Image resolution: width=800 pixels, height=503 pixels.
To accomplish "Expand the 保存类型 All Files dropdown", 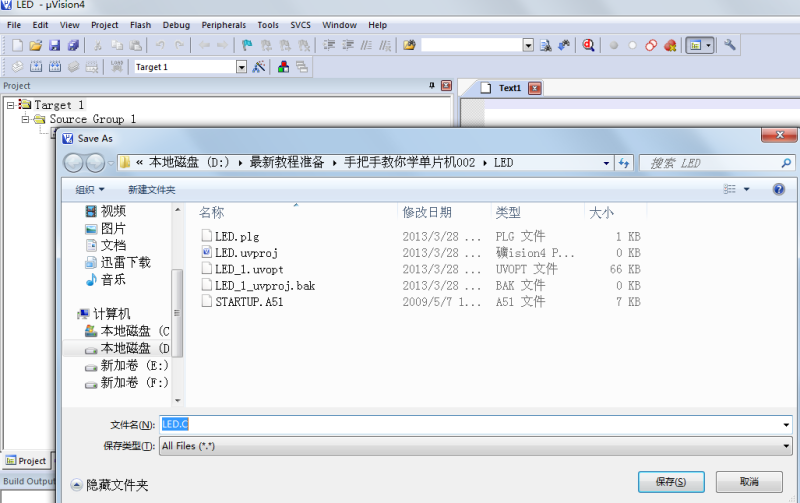I will [x=786, y=446].
